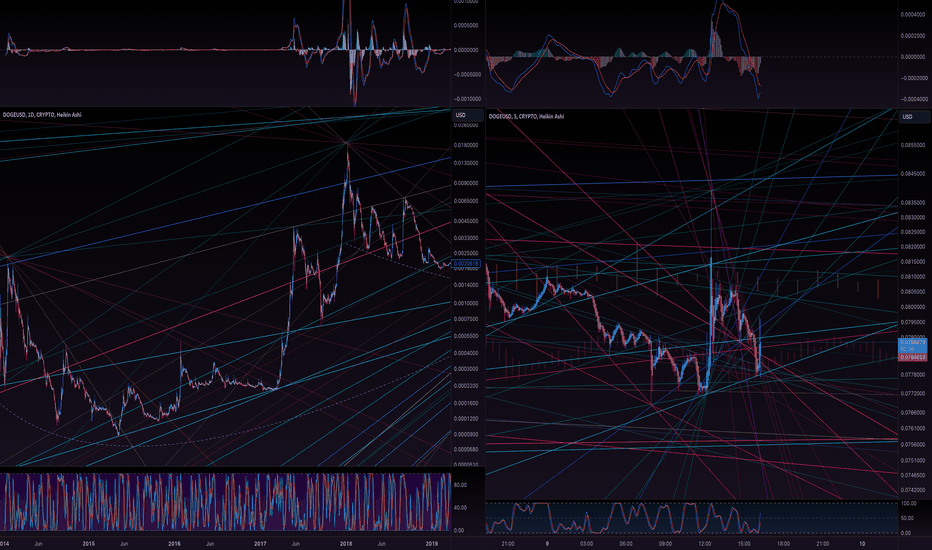Click the -0.0002000 level on the right MACD scale
The width and height of the screenshot is (932, 550).
pos(912,78)
